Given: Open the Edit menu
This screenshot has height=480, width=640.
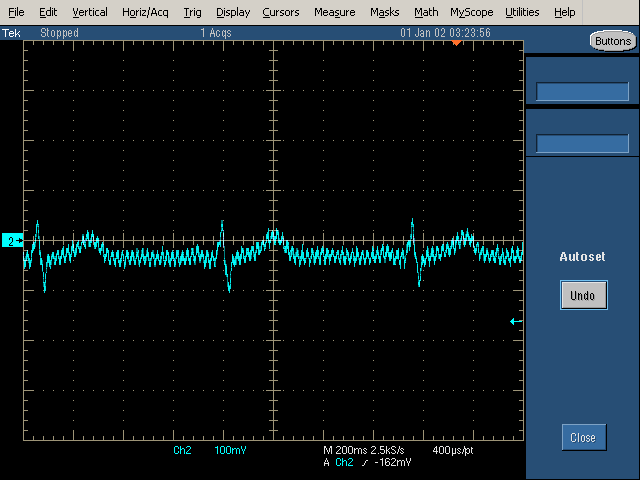Looking at the screenshot, I should tap(48, 12).
